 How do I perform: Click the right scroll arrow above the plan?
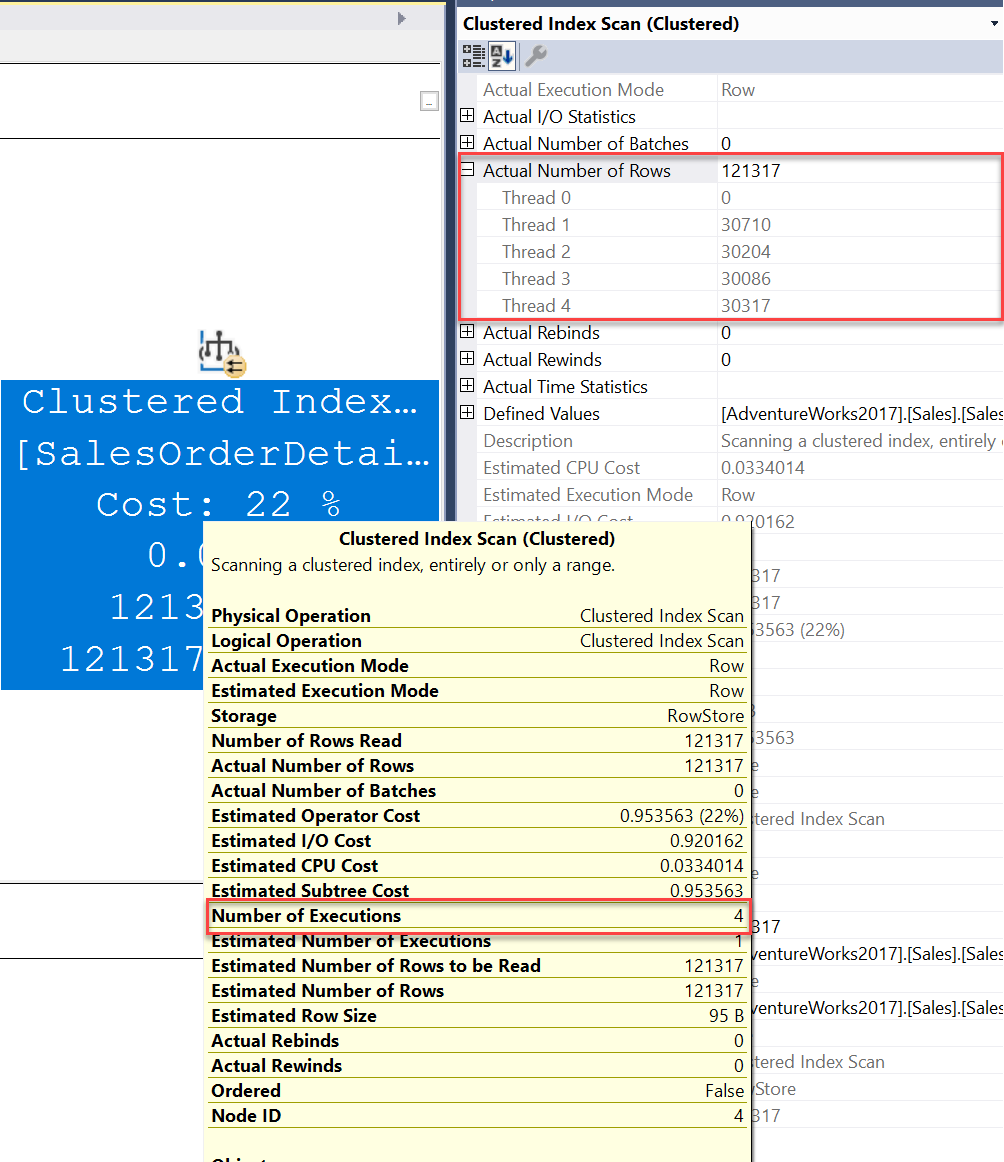[x=402, y=18]
